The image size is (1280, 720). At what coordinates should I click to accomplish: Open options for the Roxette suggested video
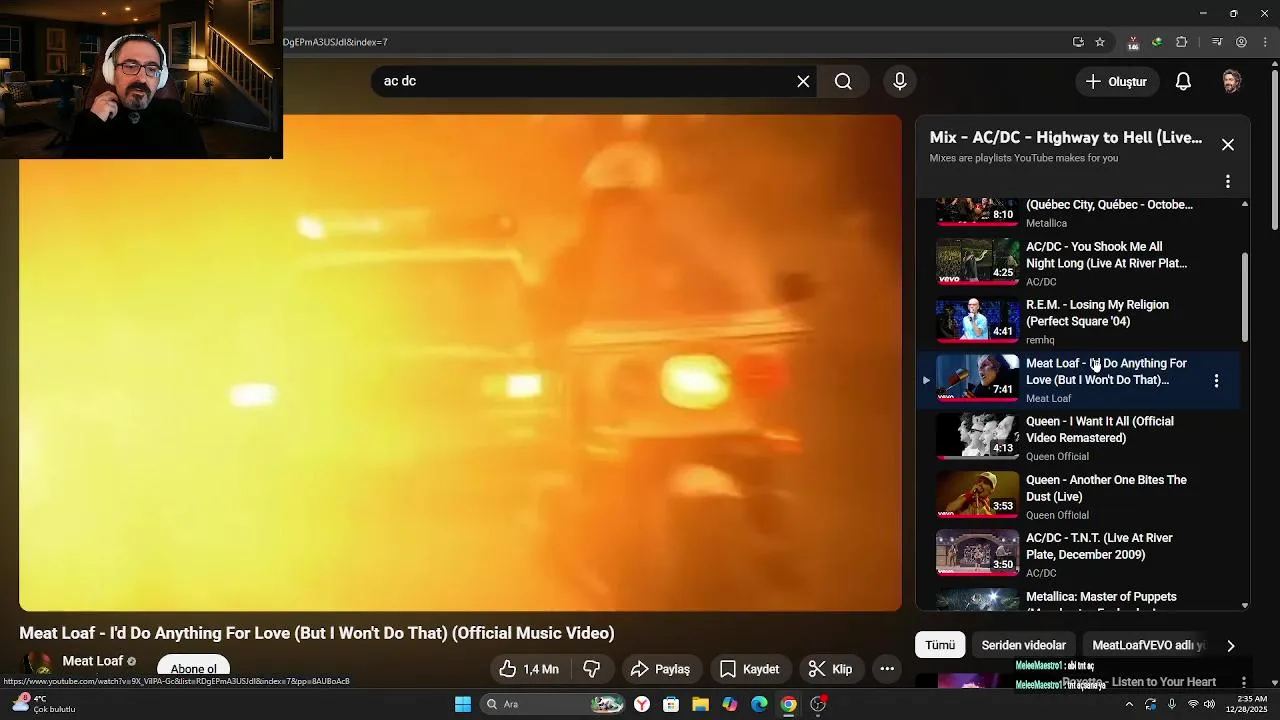[1244, 682]
